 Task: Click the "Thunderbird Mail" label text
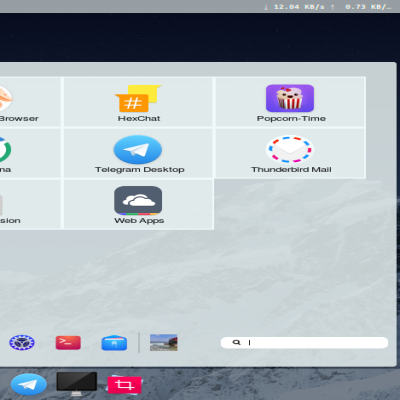tap(291, 169)
